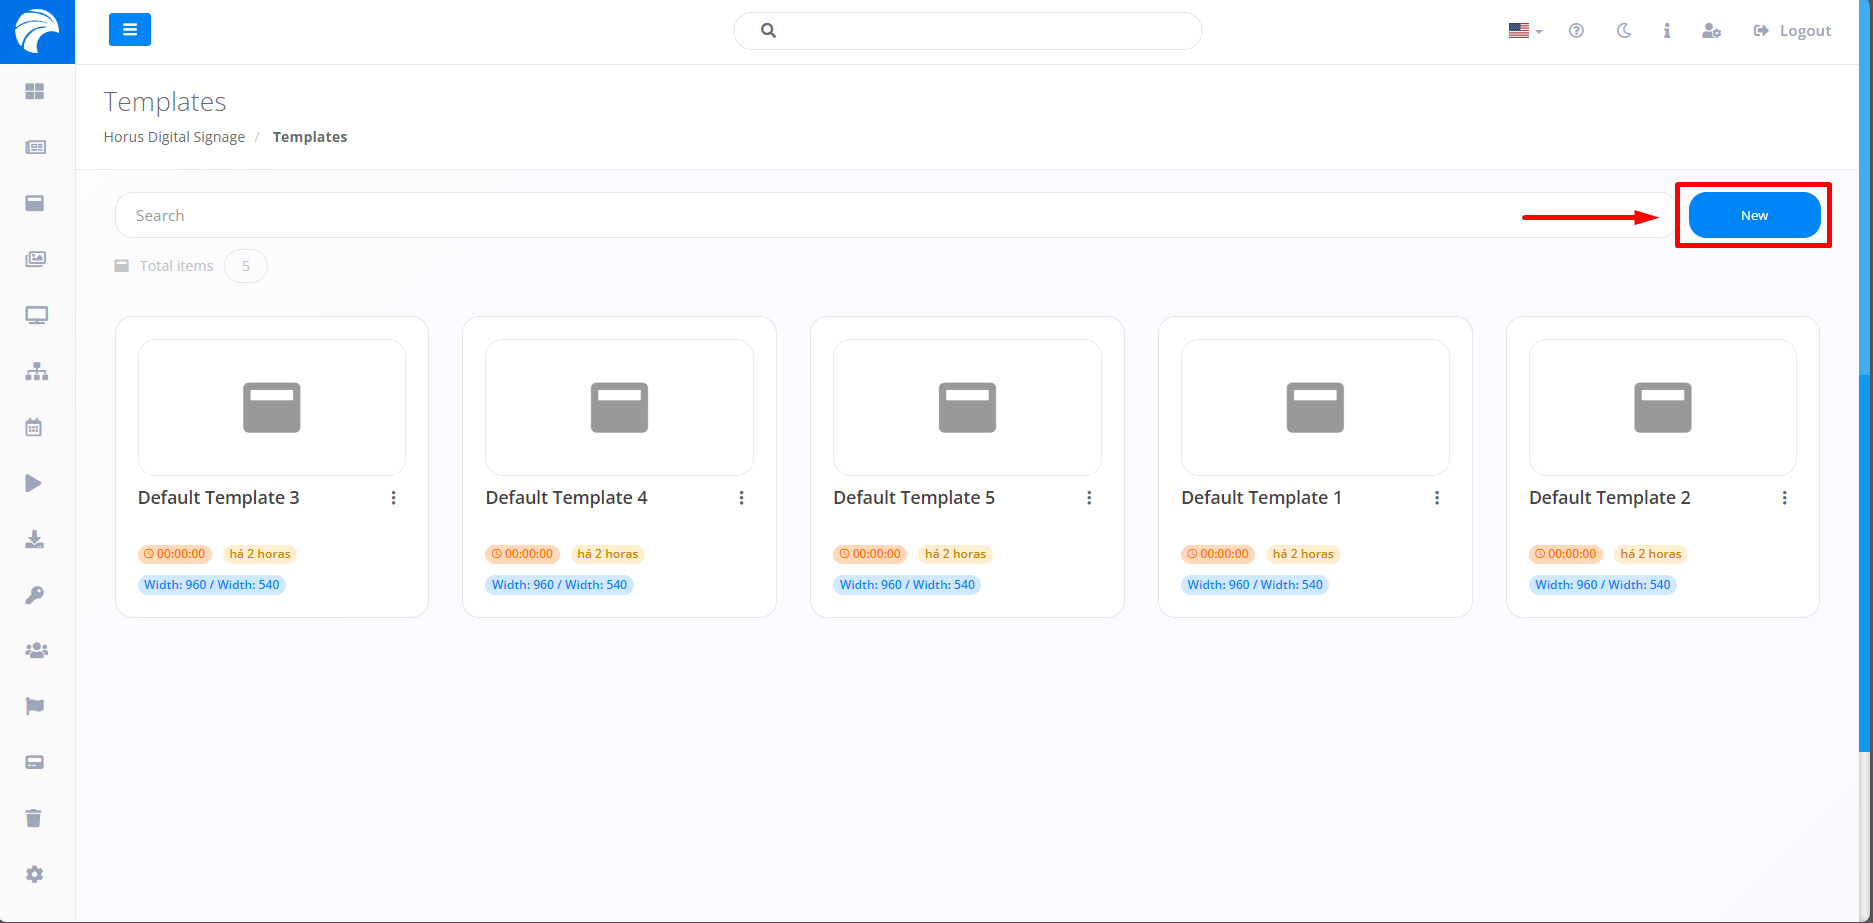The image size is (1873, 923).
Task: Open the language flag dropdown
Action: (1525, 31)
